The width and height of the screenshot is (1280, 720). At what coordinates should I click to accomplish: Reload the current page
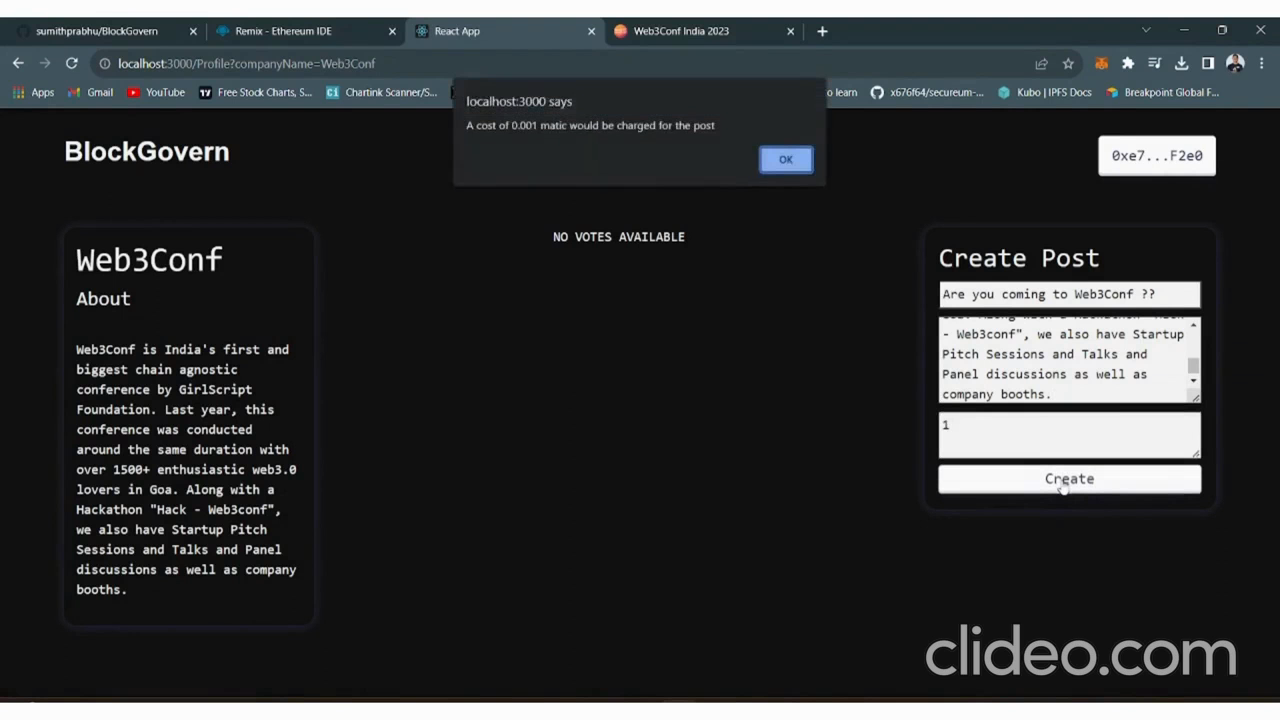tap(71, 63)
